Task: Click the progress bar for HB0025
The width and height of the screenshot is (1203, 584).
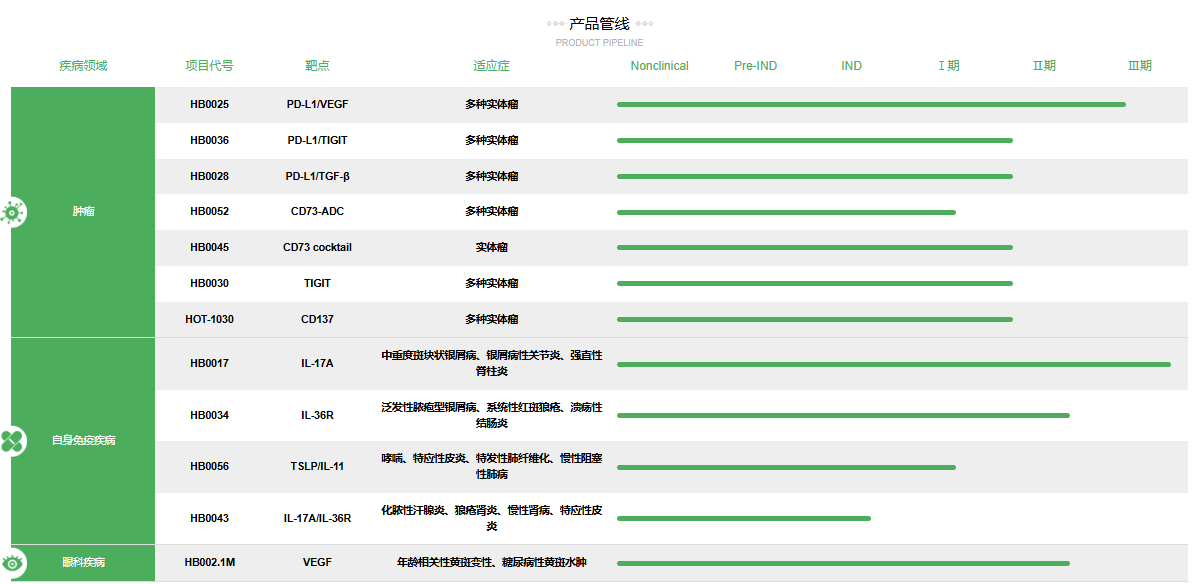Action: click(872, 104)
